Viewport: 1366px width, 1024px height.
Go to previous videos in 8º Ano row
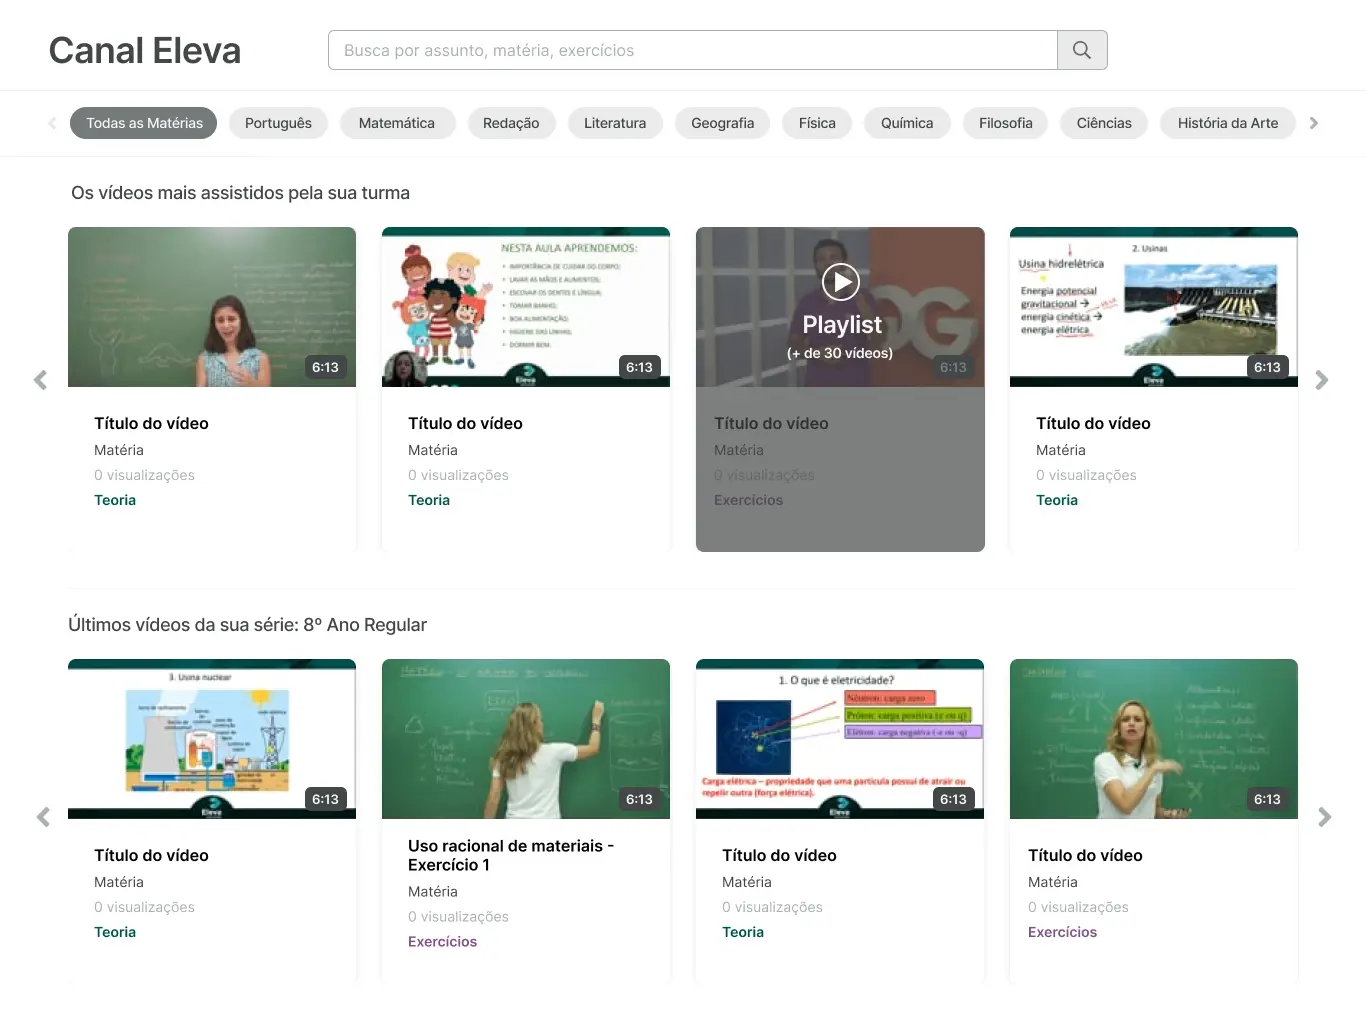tap(43, 817)
